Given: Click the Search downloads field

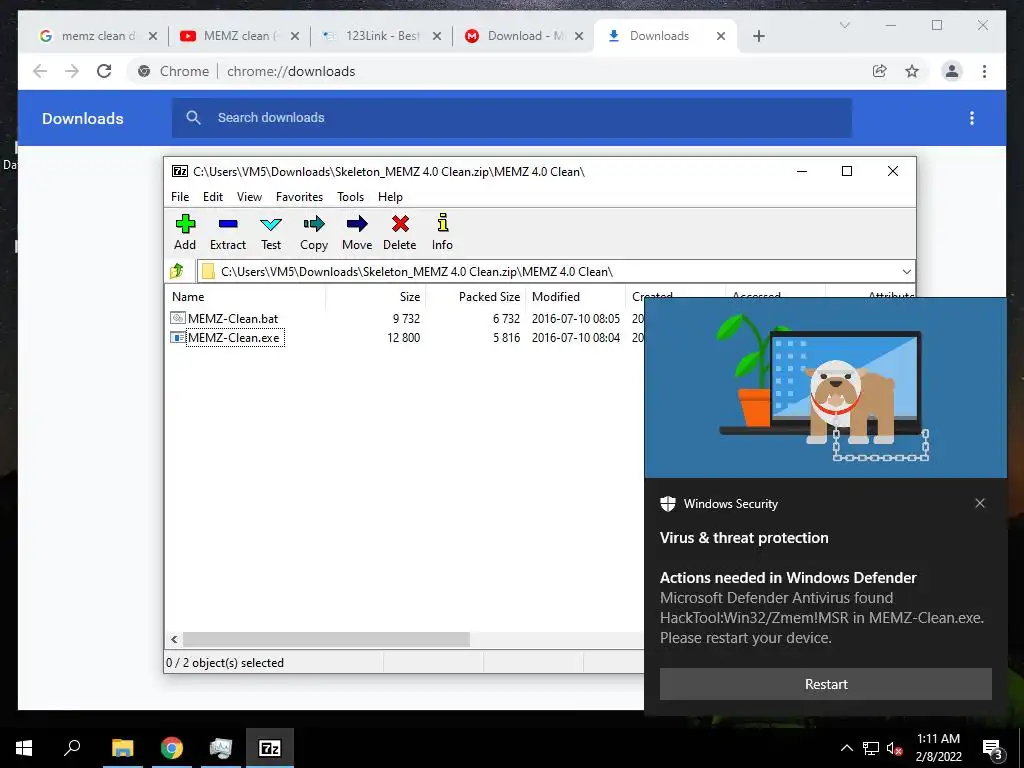Looking at the screenshot, I should [512, 118].
